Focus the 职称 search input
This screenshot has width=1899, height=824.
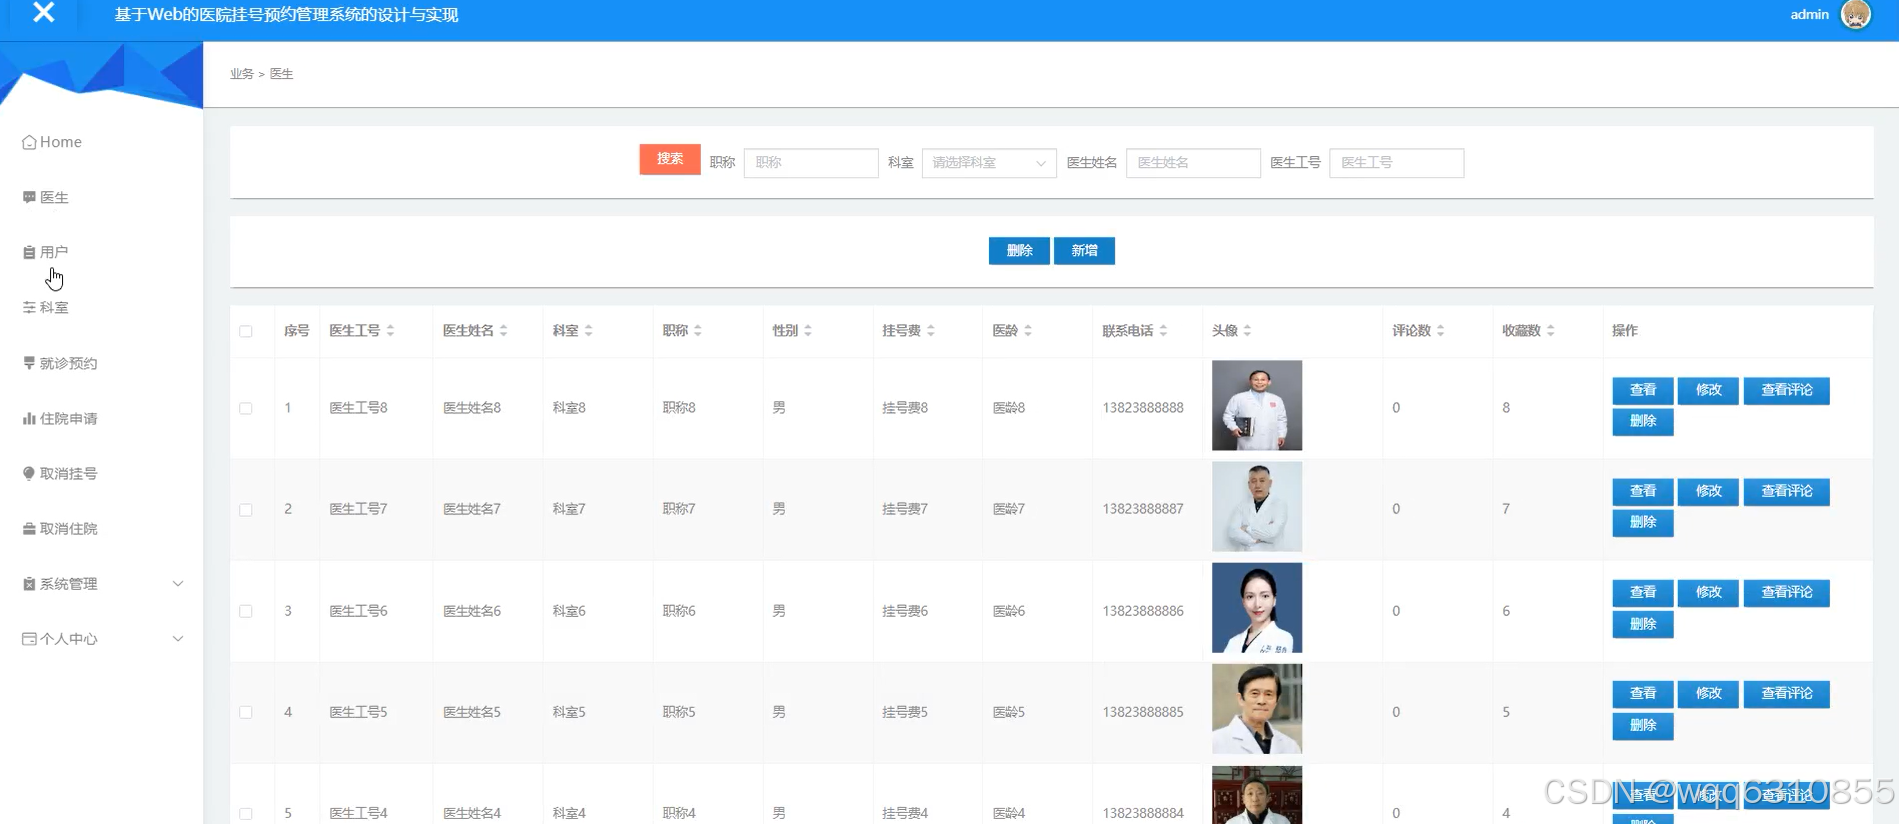click(811, 163)
